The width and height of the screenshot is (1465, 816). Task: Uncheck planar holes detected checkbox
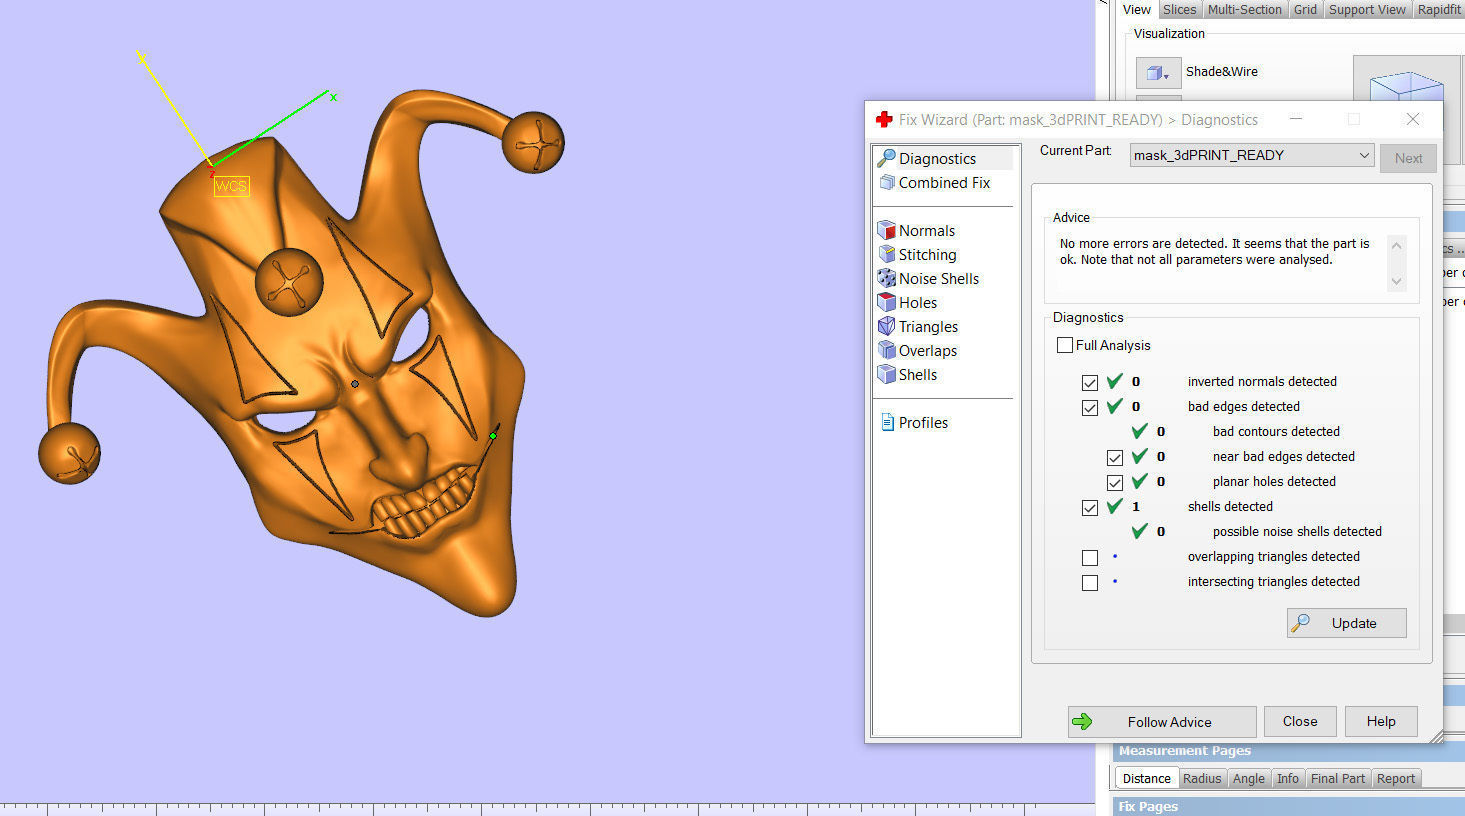1115,482
